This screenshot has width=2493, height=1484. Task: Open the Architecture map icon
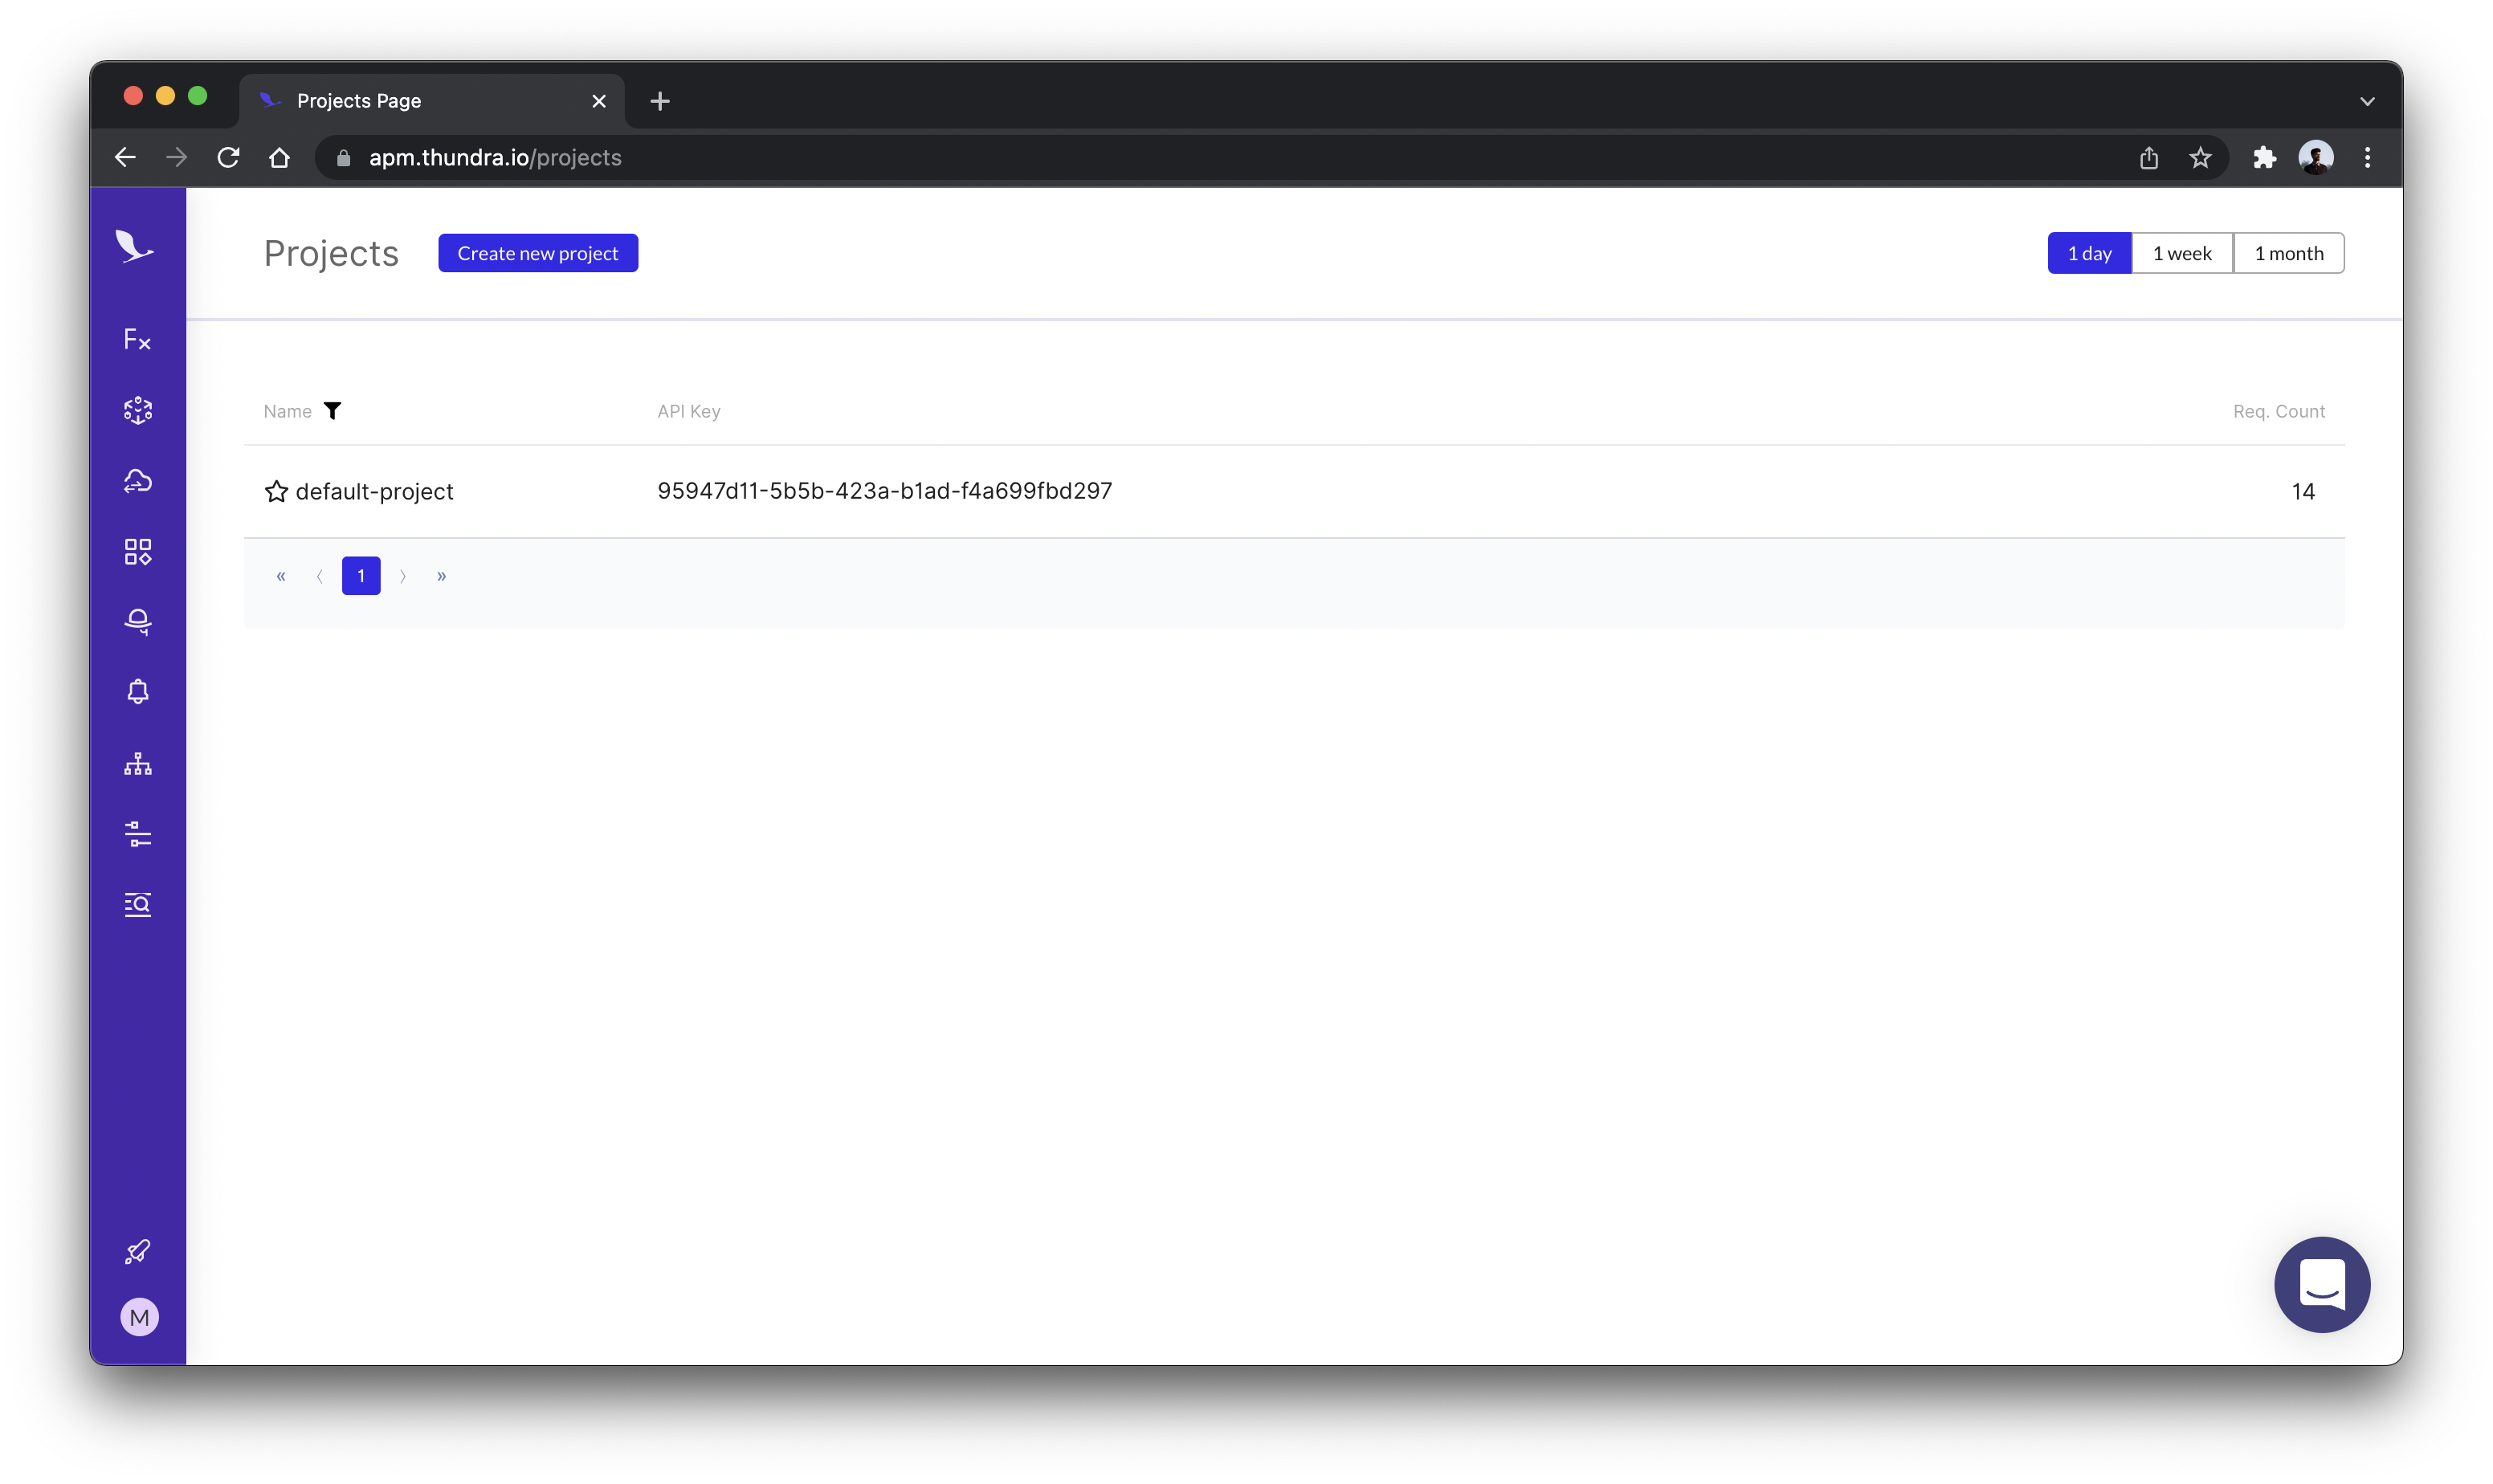coord(138,763)
